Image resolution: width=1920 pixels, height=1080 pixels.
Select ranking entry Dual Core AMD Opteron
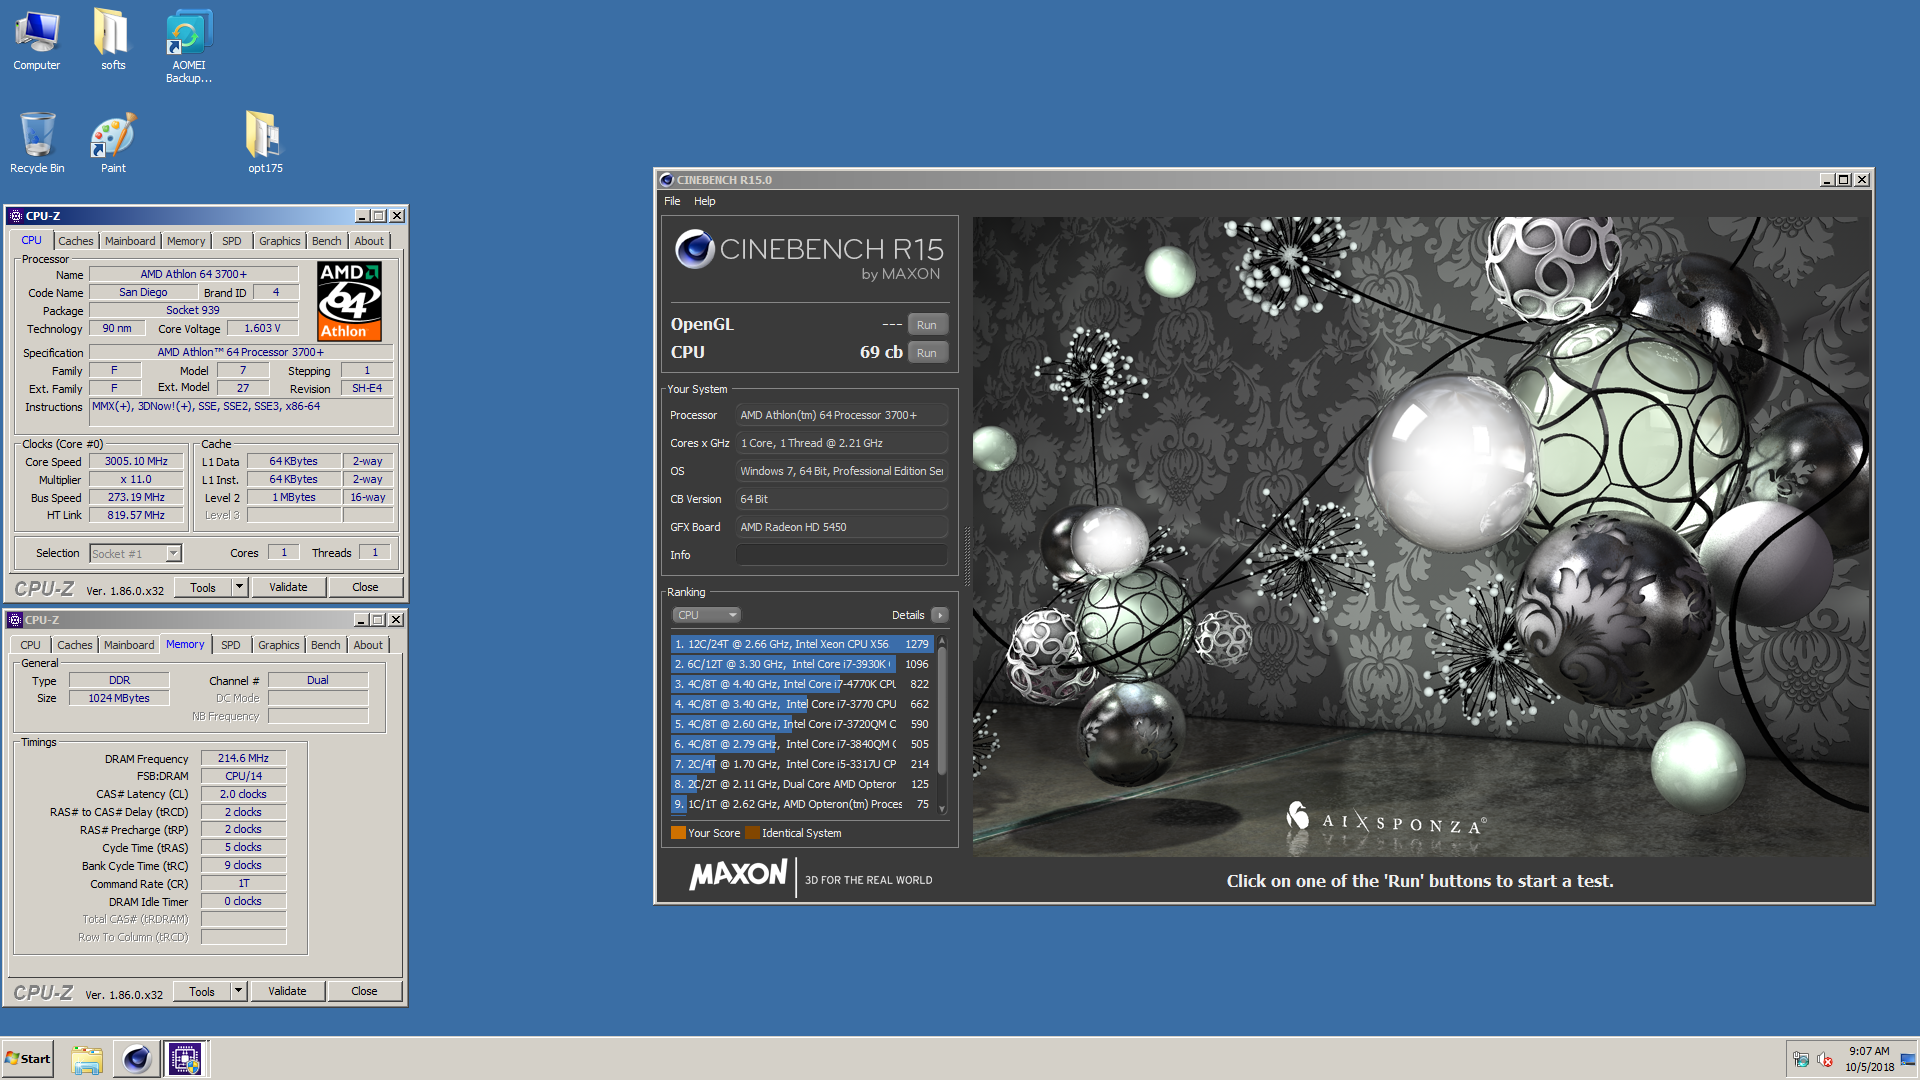tap(802, 784)
